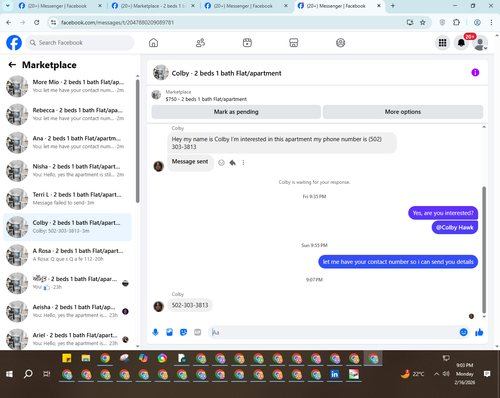Go back using Marketplace back arrow

12,65
